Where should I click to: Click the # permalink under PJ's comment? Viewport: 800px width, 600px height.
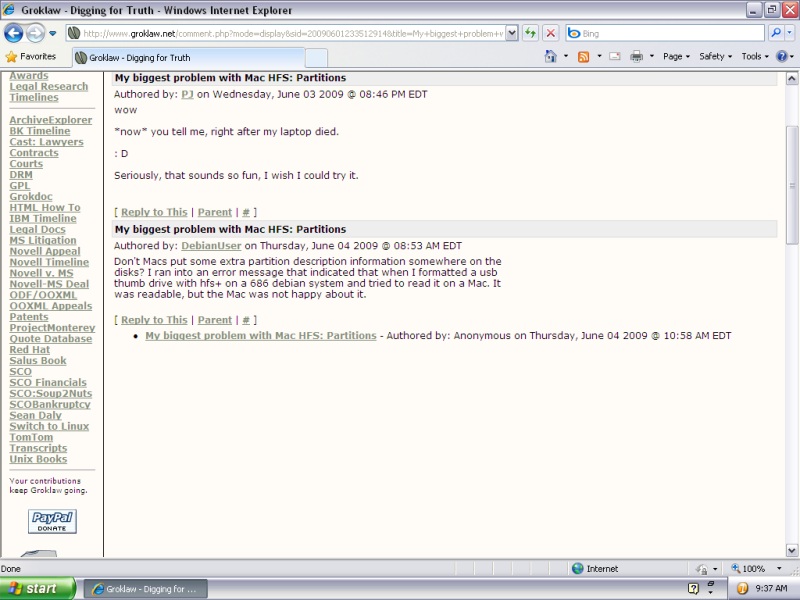(246, 212)
